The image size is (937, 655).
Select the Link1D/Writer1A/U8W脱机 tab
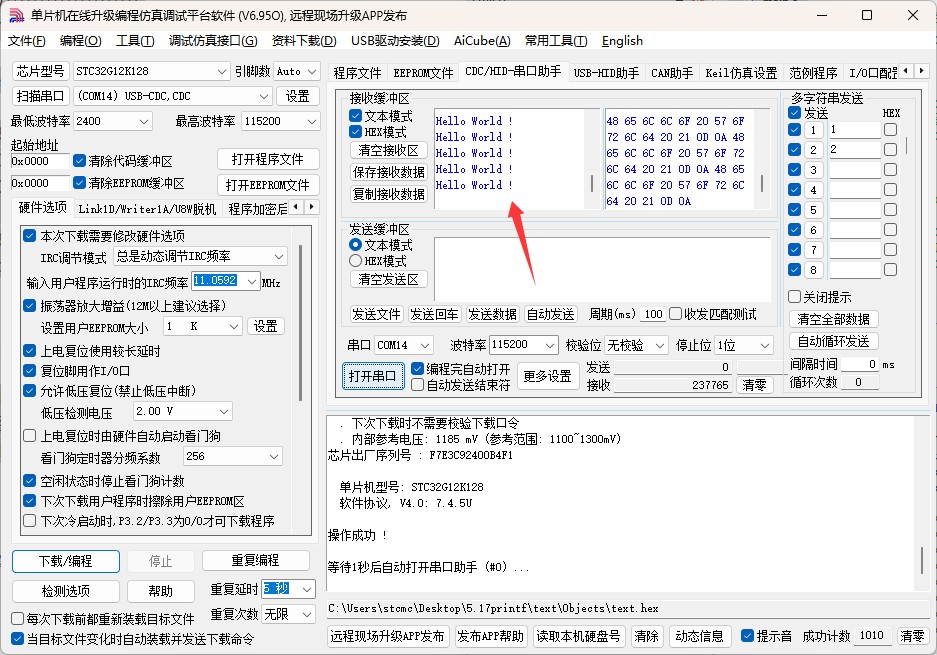tap(147, 209)
